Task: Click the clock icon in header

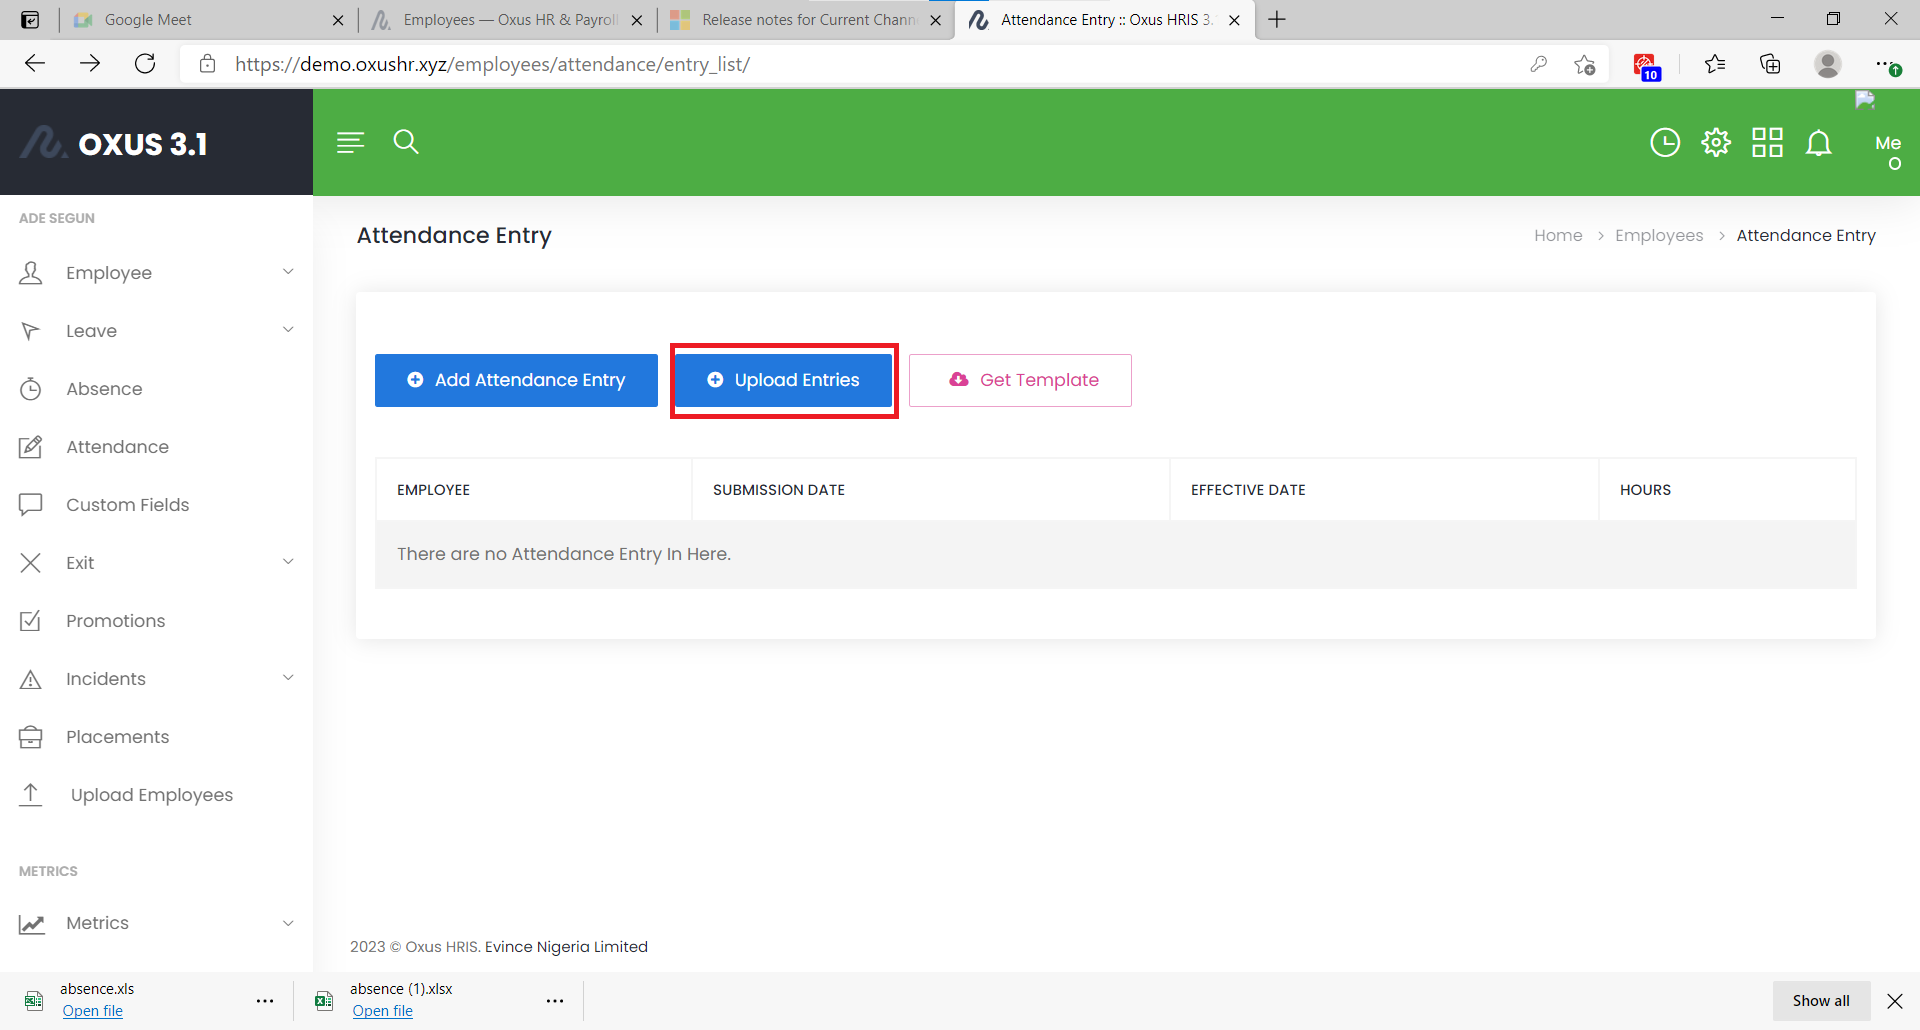Action: pos(1665,143)
